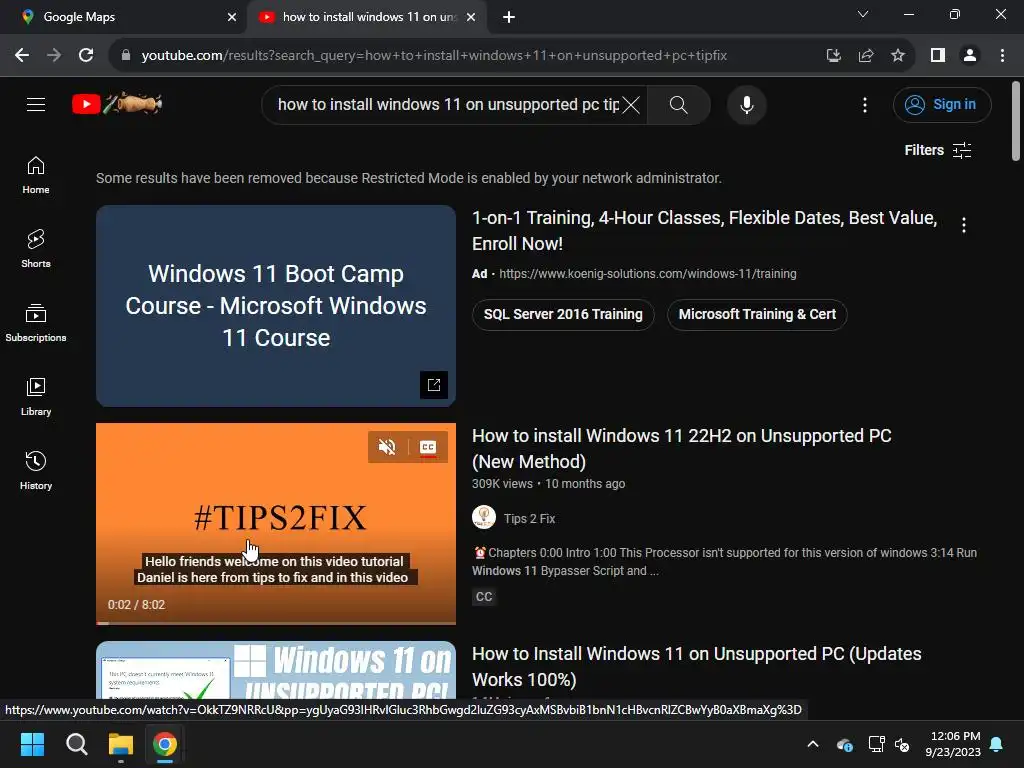This screenshot has width=1024, height=768.
Task: Unmute the Tips2Fix video preview
Action: point(387,447)
